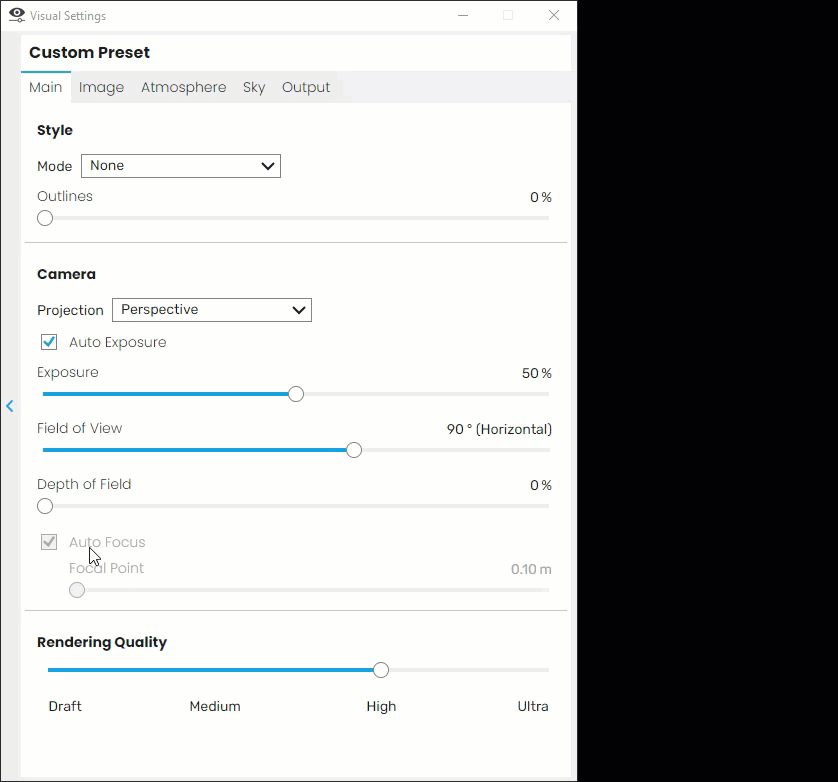Open the Sky tab
The height and width of the screenshot is (782, 838).
point(254,87)
